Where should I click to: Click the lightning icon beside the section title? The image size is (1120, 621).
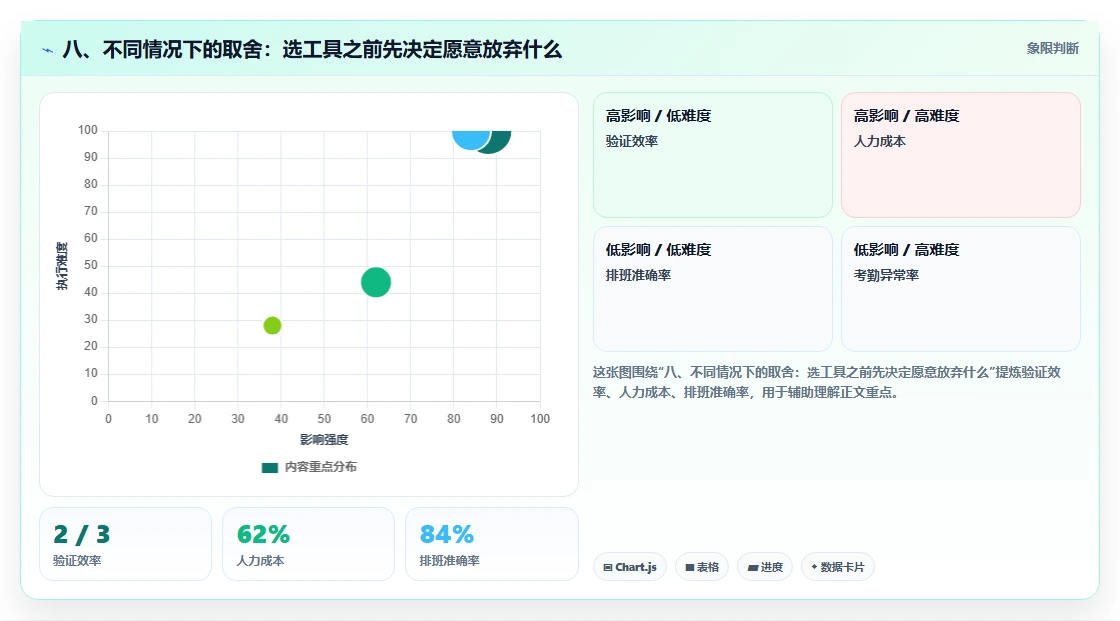coord(48,50)
